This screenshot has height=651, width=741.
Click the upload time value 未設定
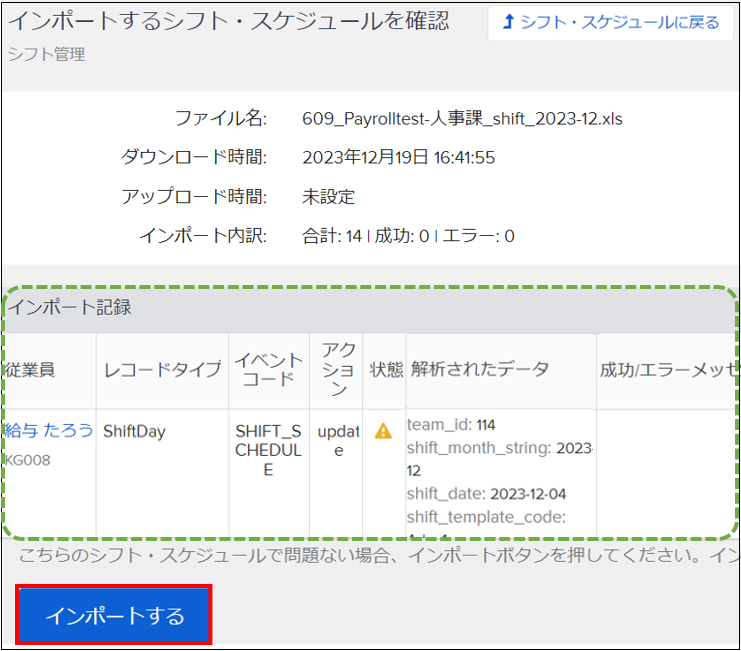click(x=328, y=197)
